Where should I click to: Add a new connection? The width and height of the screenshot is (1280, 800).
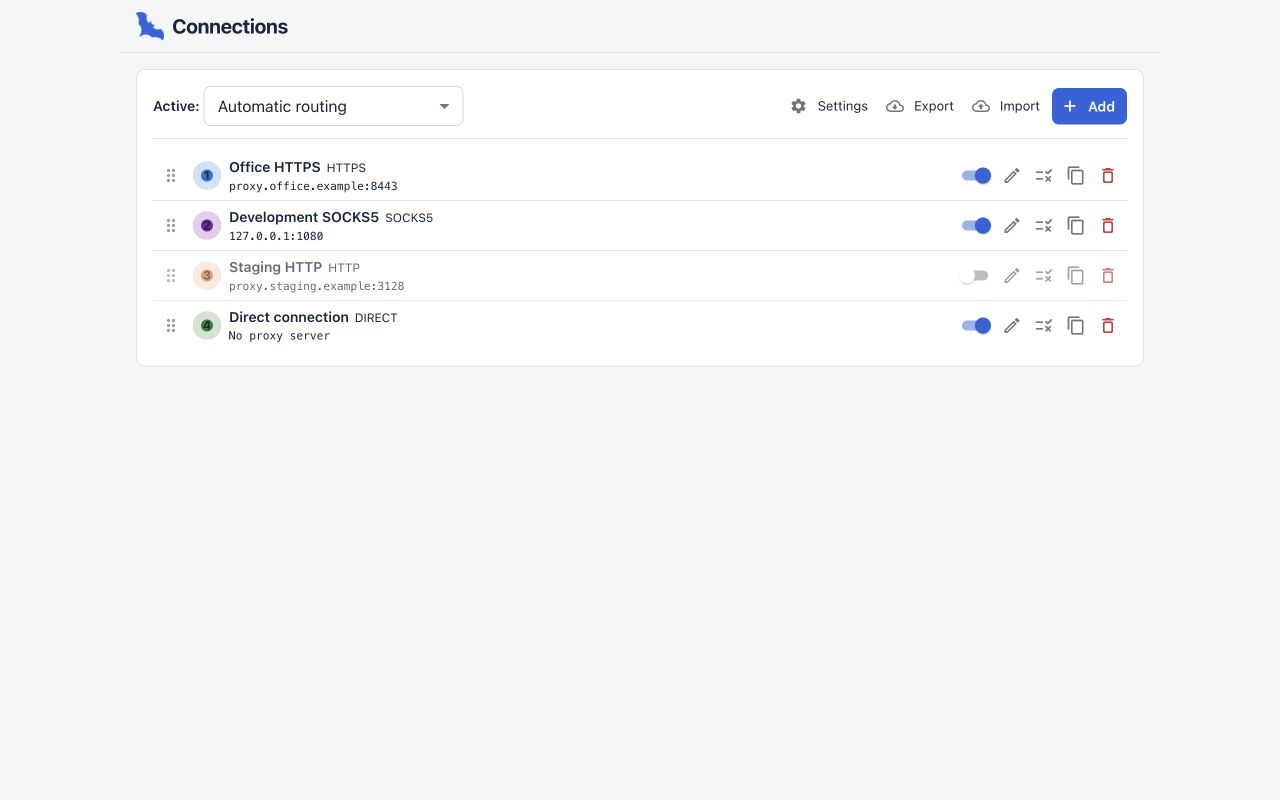(x=1089, y=106)
